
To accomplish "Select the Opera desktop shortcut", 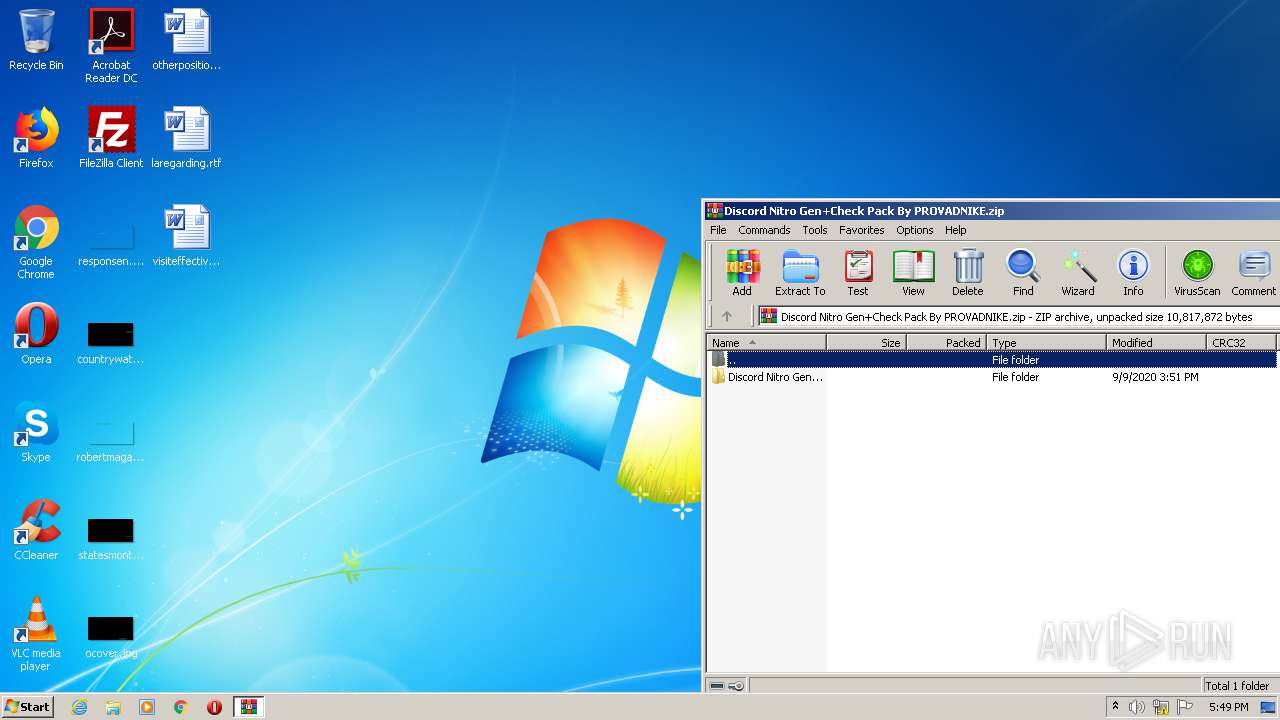I will click(x=36, y=334).
